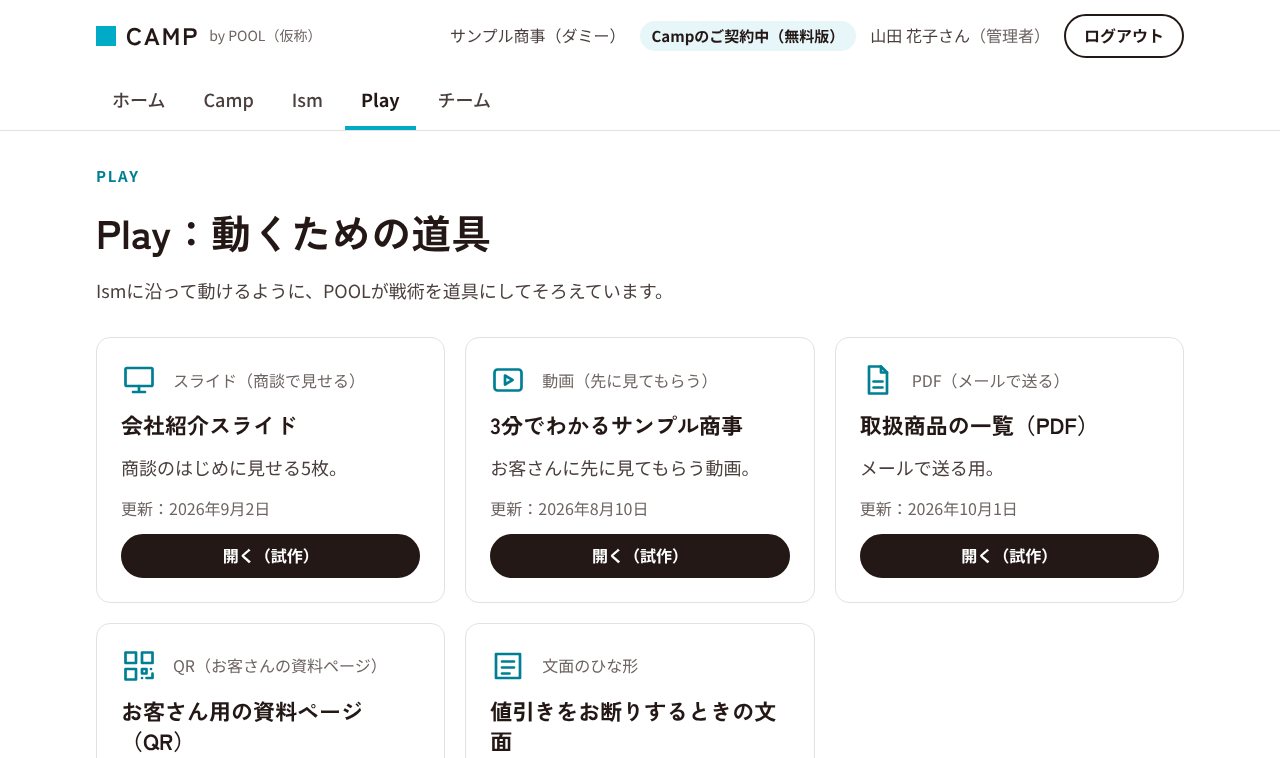Click the PDF document icon on 取扱商品の一覧 card
The width and height of the screenshot is (1280, 758).
(877, 380)
